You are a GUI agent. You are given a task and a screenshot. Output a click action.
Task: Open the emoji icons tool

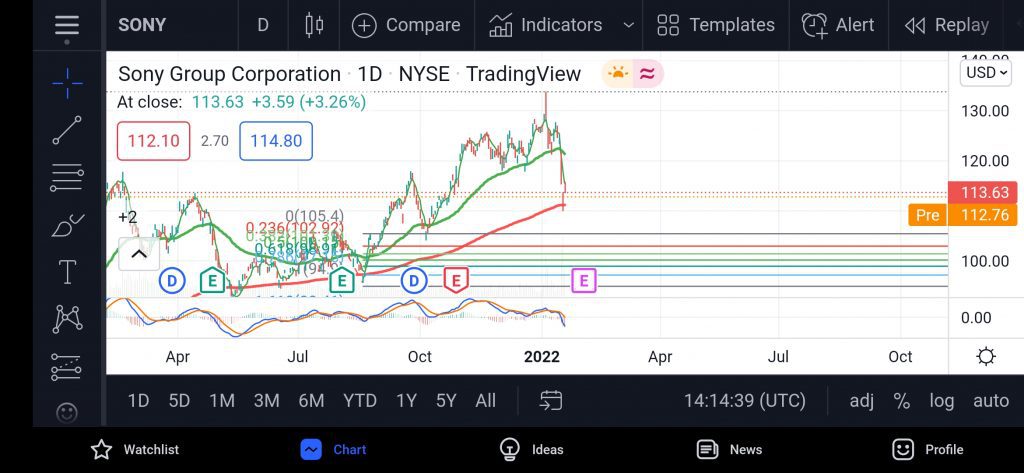click(67, 413)
